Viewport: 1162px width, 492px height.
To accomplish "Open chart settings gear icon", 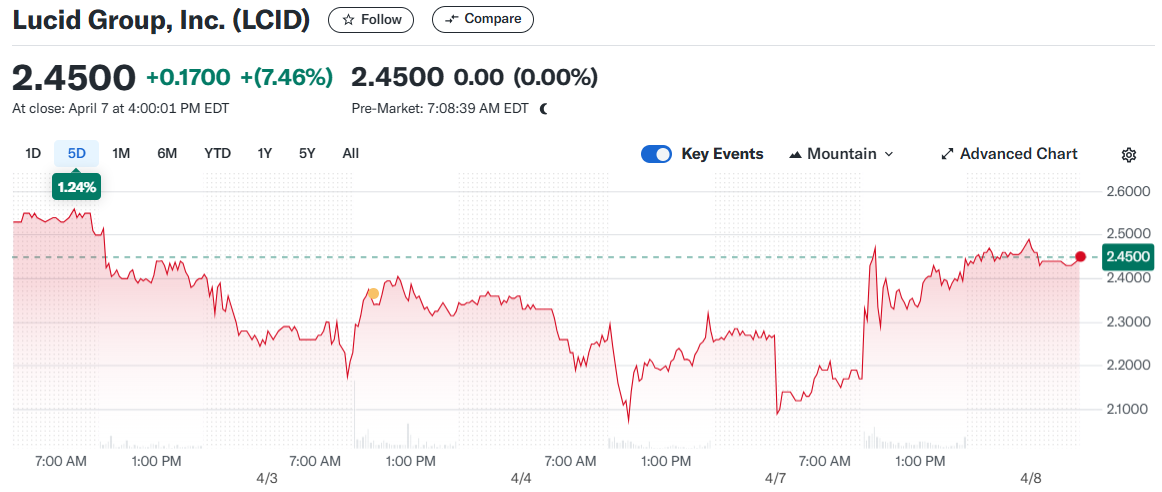I will (x=1129, y=154).
